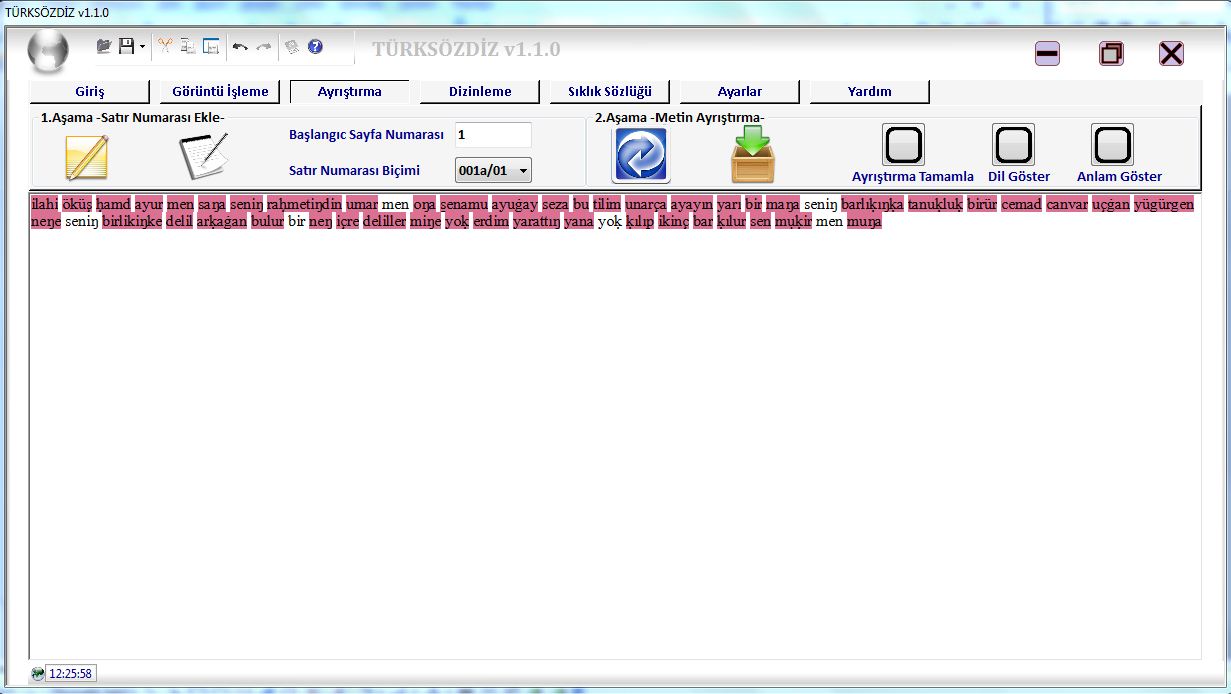Click the Başlangıç Sayfa Numarası input field
The height and width of the screenshot is (694, 1231).
[493, 135]
